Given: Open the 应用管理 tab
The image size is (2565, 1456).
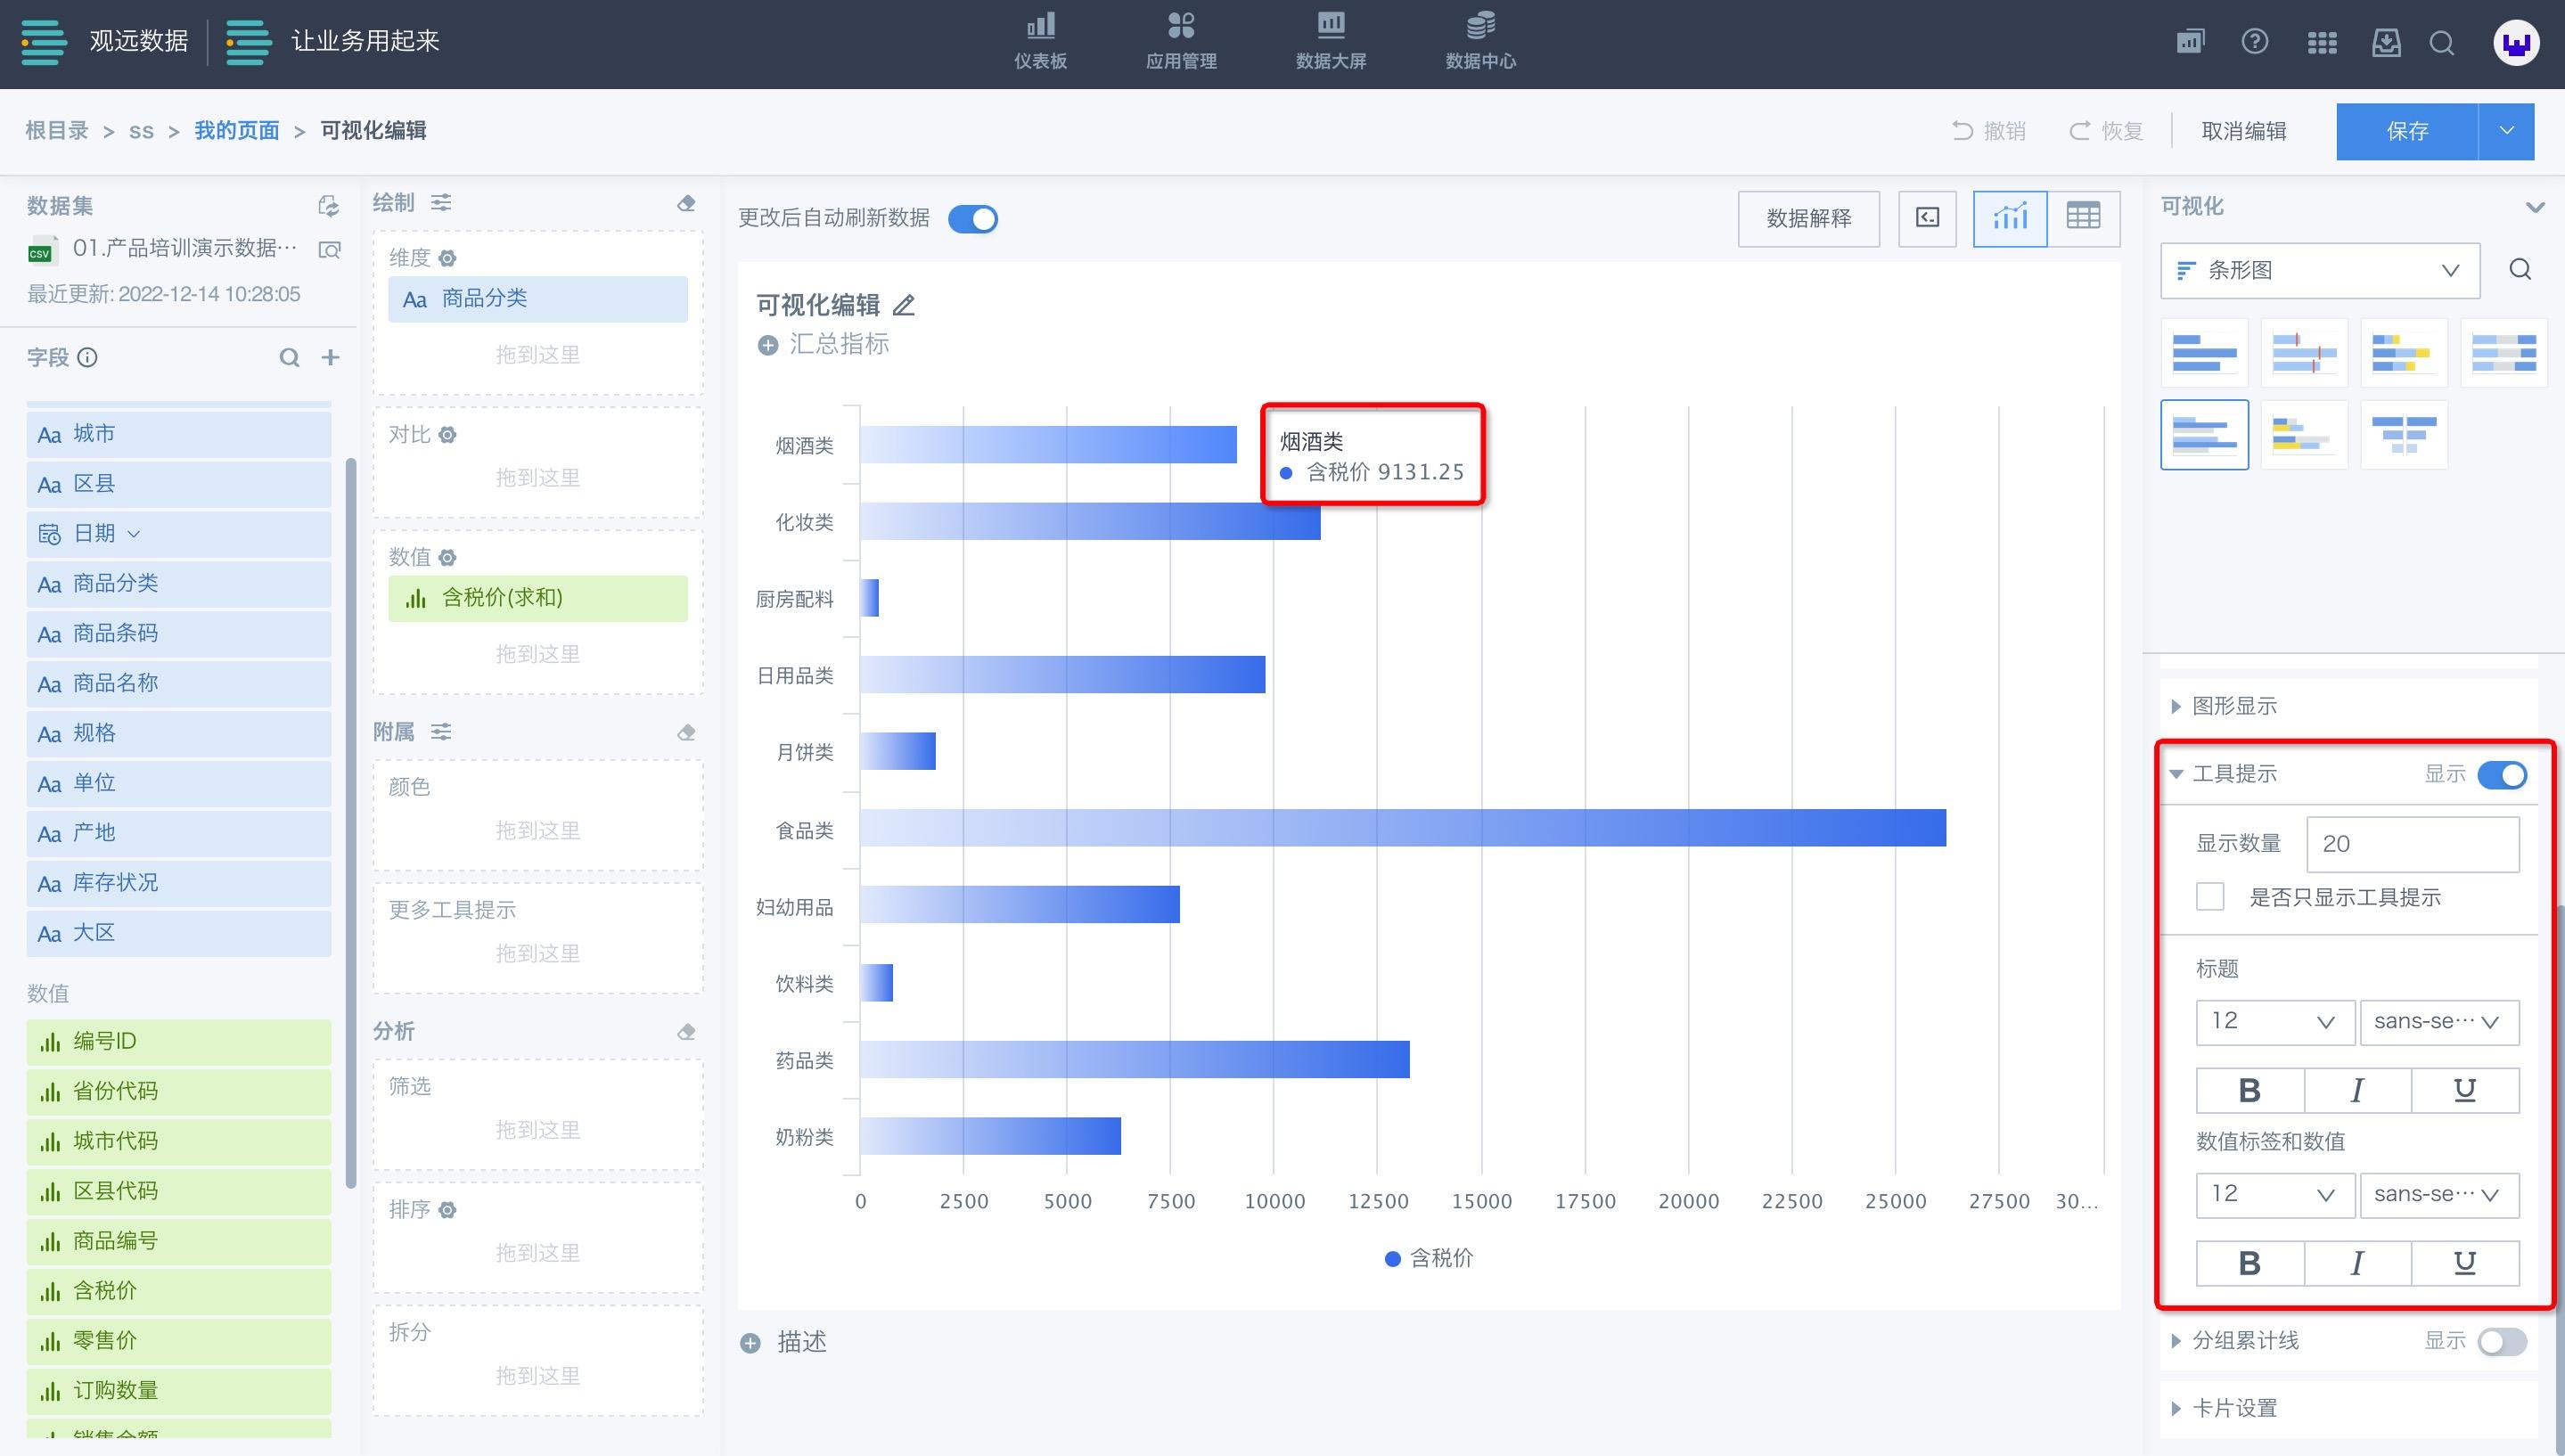Looking at the screenshot, I should pyautogui.click(x=1181, y=42).
